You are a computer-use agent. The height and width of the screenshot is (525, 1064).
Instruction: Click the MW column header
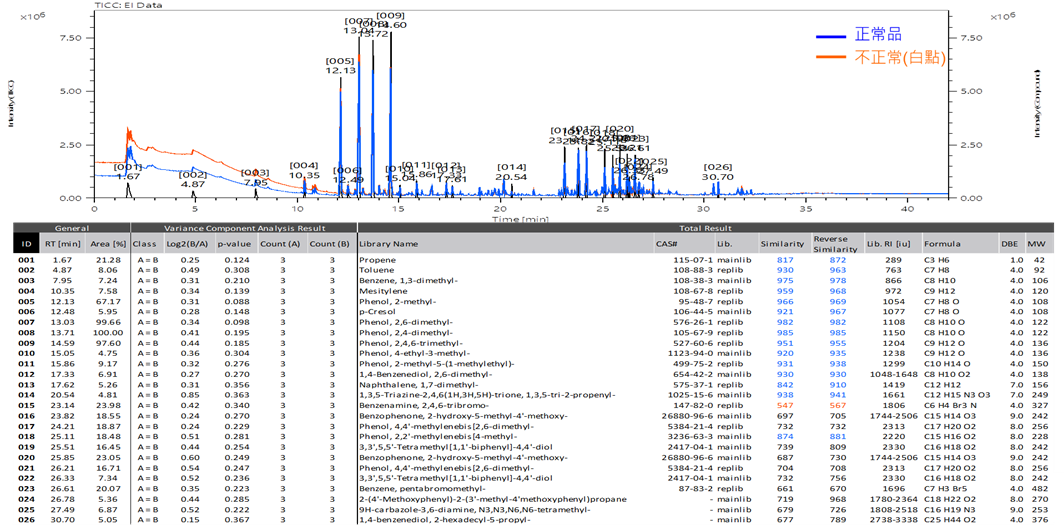click(1038, 244)
